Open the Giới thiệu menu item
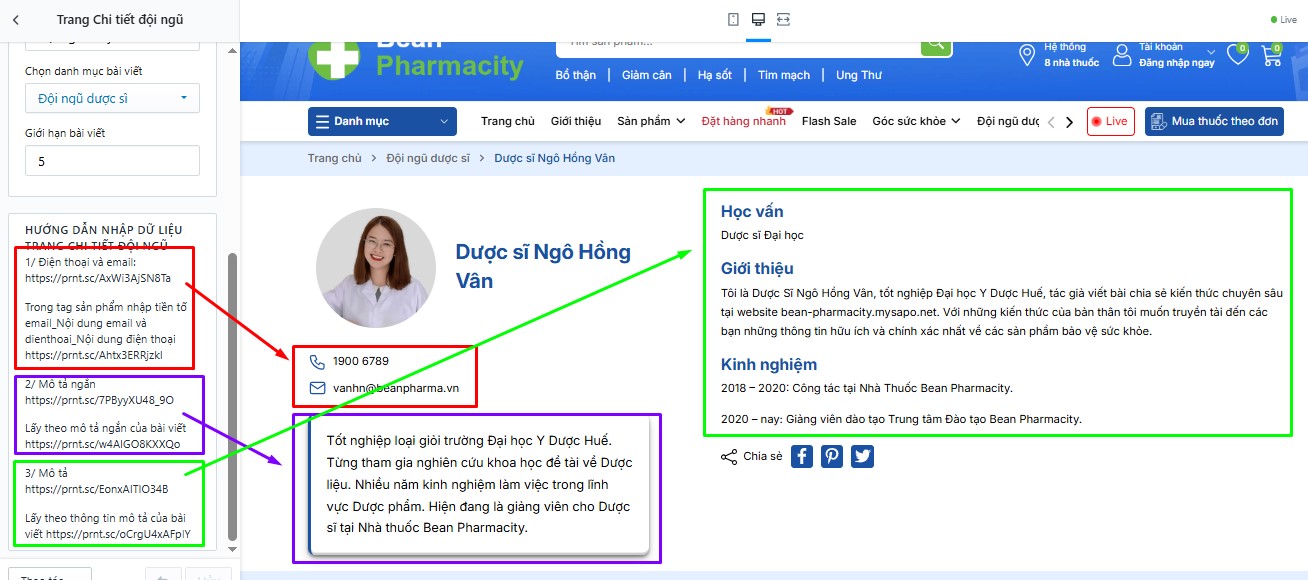The image size is (1308, 580). (x=576, y=121)
